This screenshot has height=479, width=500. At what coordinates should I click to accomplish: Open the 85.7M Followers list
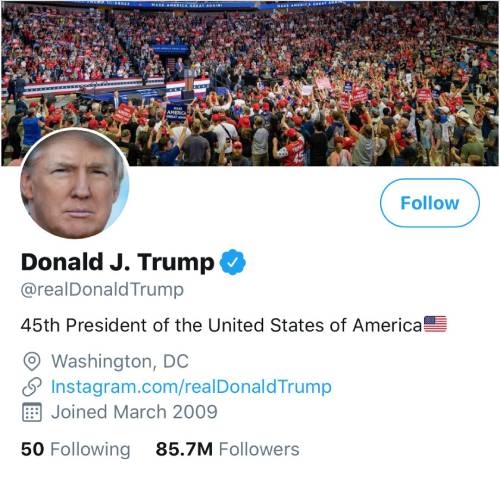[x=227, y=449]
